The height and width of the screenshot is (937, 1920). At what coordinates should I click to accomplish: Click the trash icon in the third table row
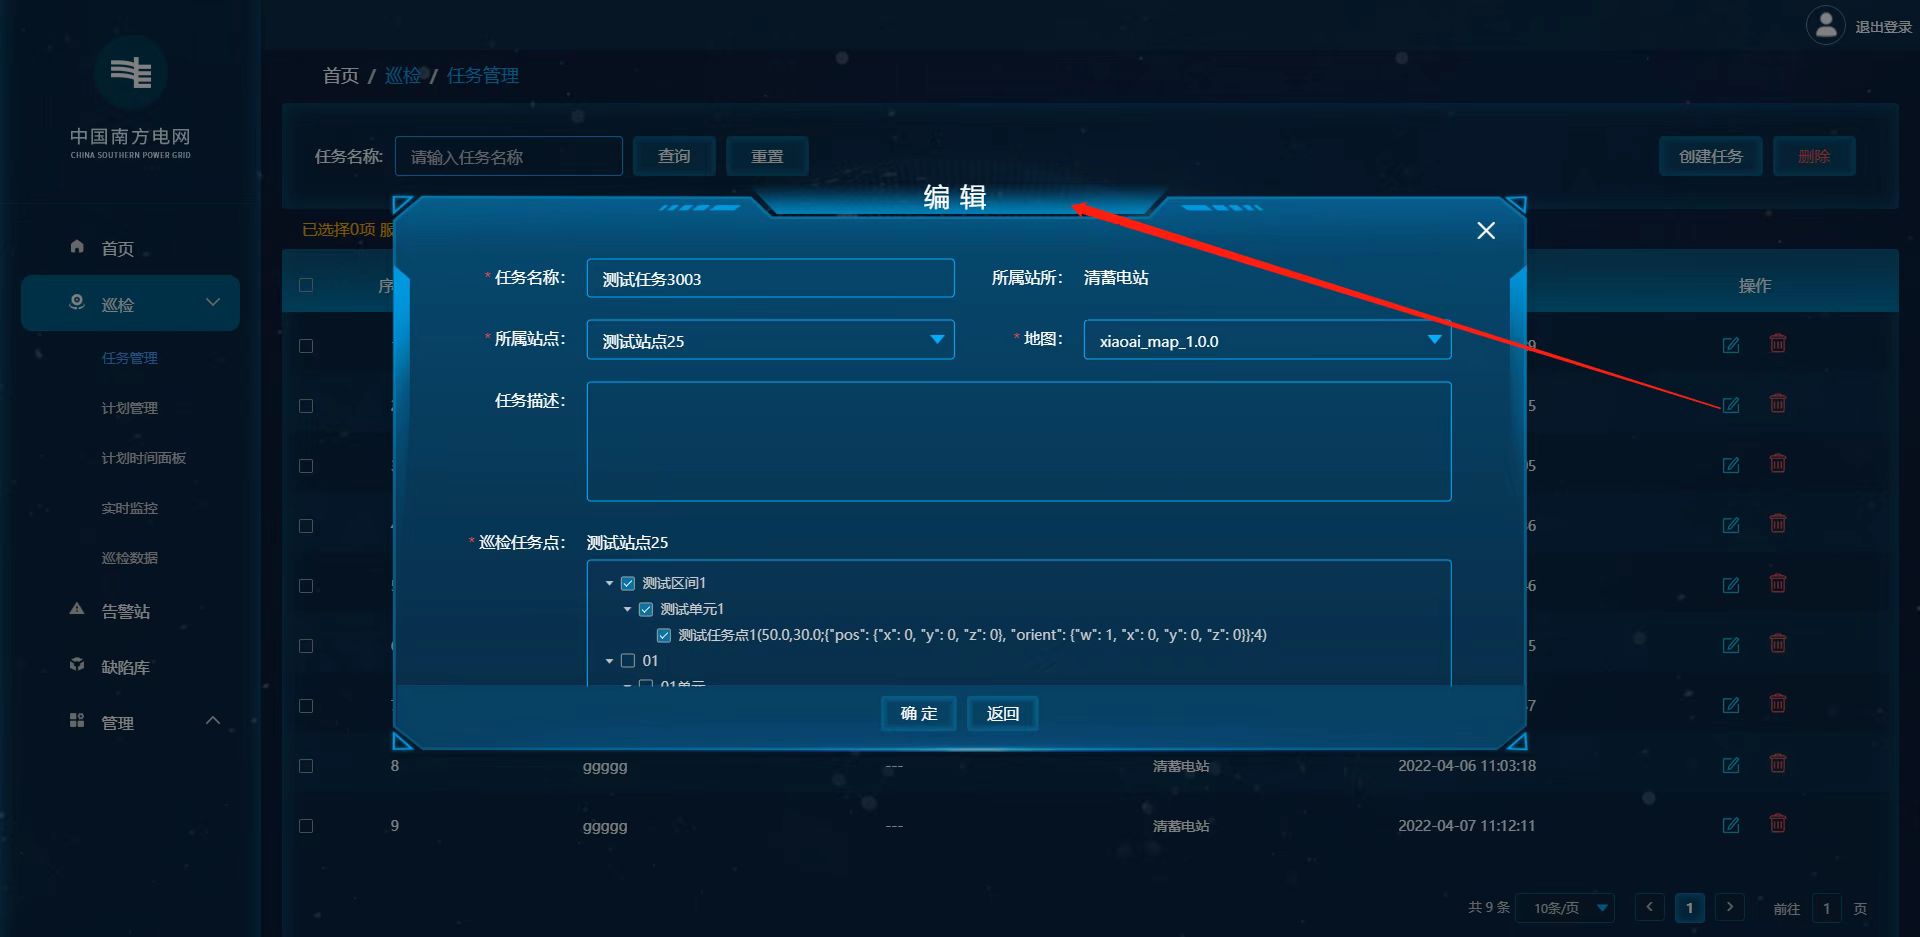[x=1777, y=464]
